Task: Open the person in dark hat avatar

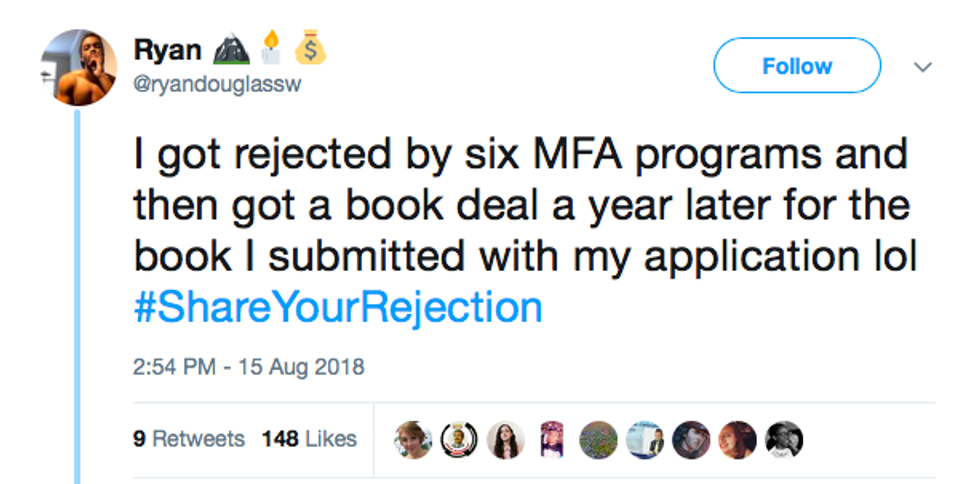Action: (x=691, y=440)
